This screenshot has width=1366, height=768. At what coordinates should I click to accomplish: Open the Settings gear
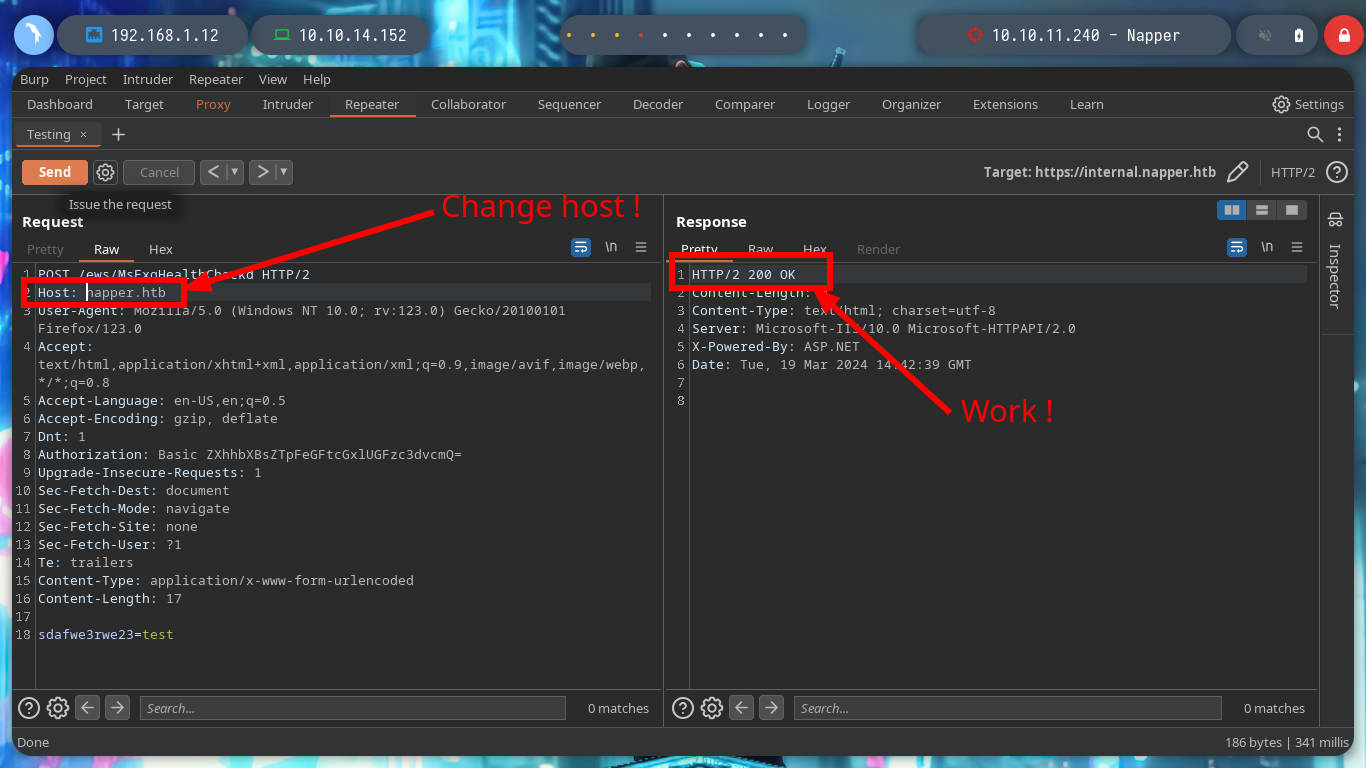coord(1308,104)
